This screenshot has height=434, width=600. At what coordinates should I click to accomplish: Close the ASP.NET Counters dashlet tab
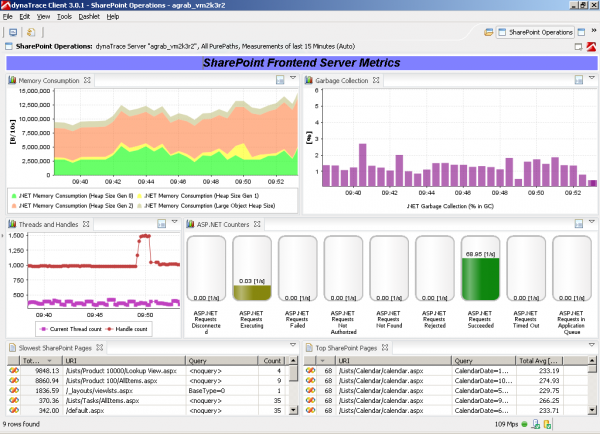point(257,224)
